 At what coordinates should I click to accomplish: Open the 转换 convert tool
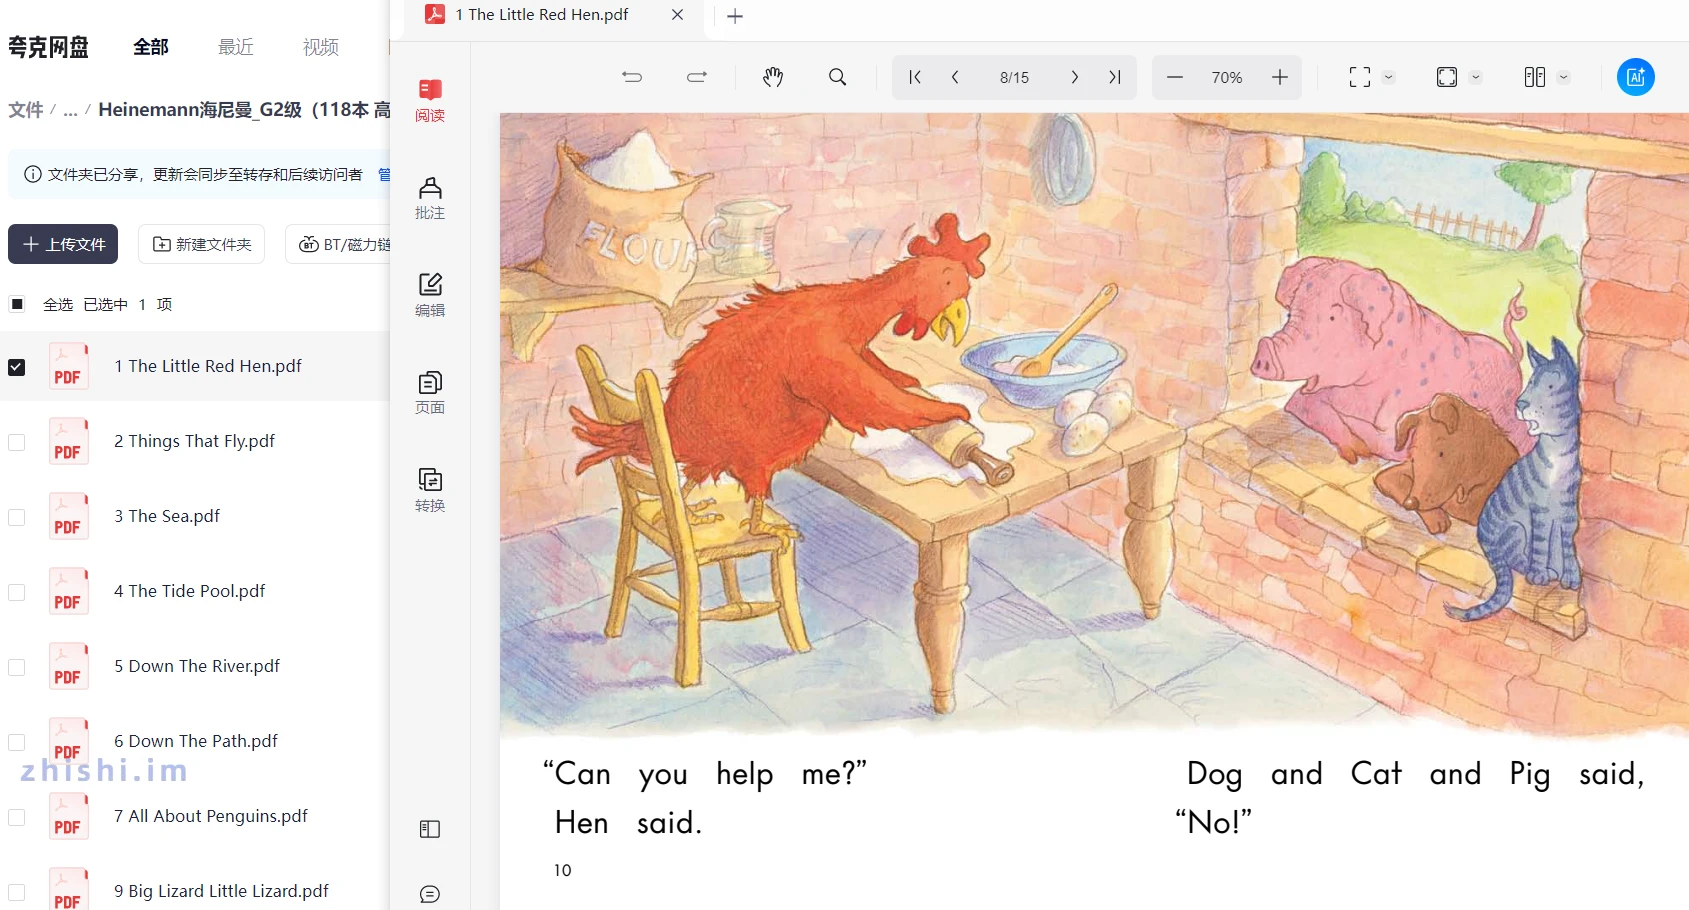coord(430,490)
